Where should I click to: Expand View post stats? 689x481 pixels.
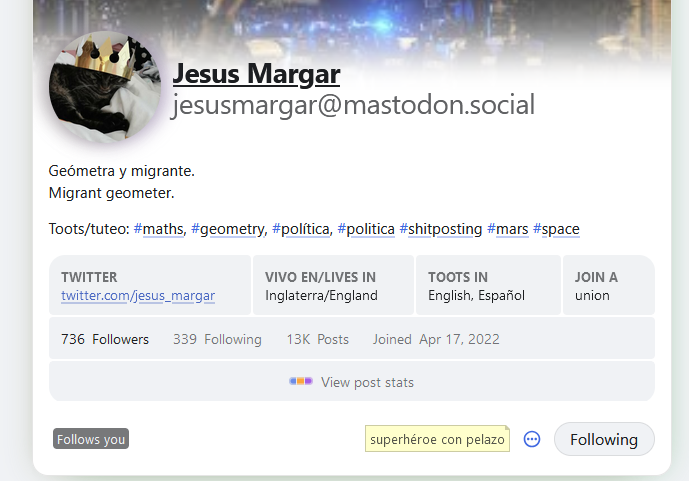coord(352,381)
